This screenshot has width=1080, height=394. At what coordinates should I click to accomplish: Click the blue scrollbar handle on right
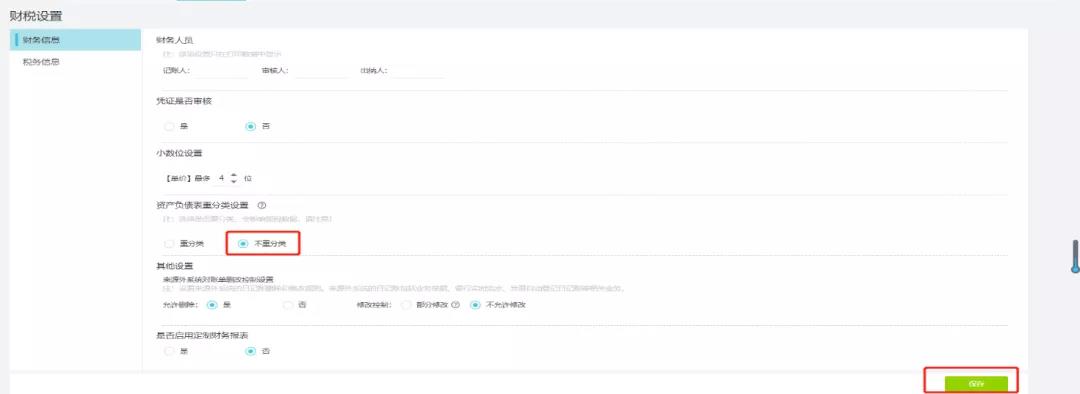tap(1074, 256)
